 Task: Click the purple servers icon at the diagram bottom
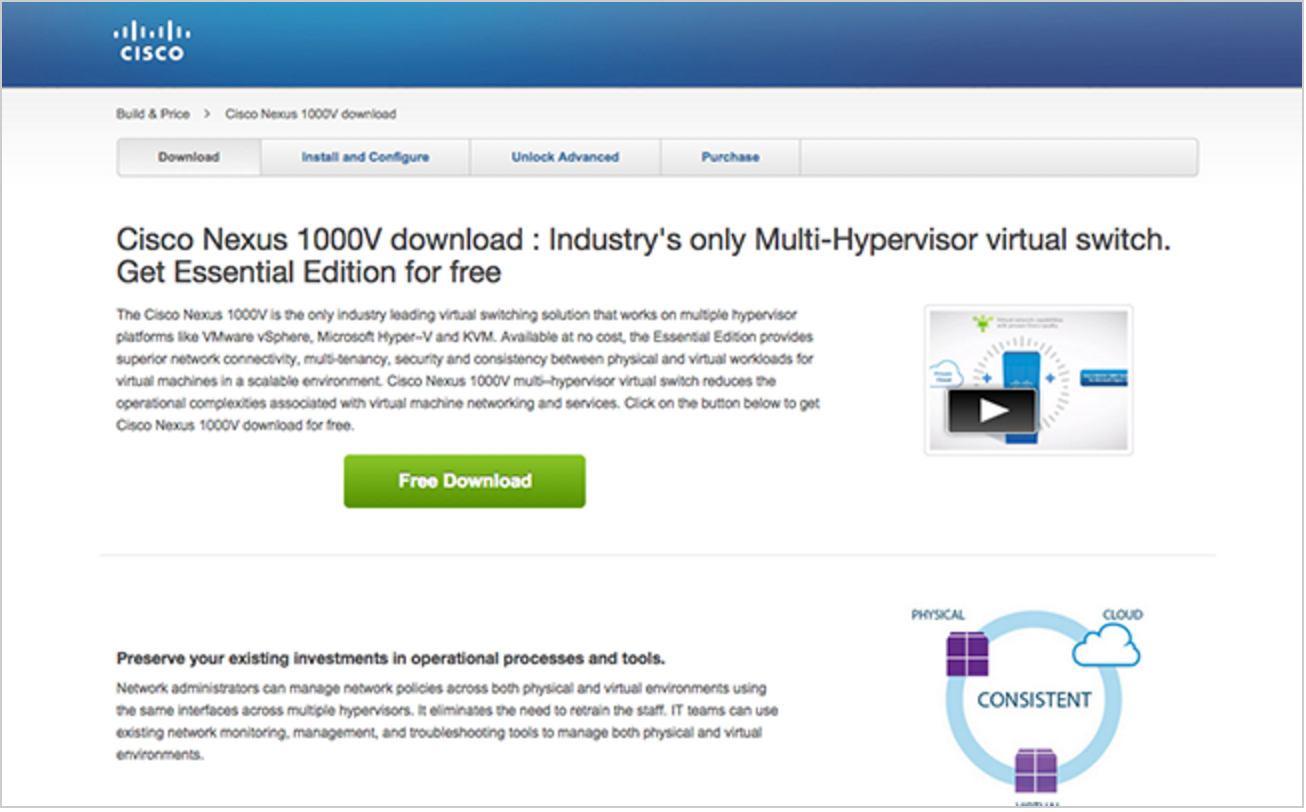coord(1035,772)
